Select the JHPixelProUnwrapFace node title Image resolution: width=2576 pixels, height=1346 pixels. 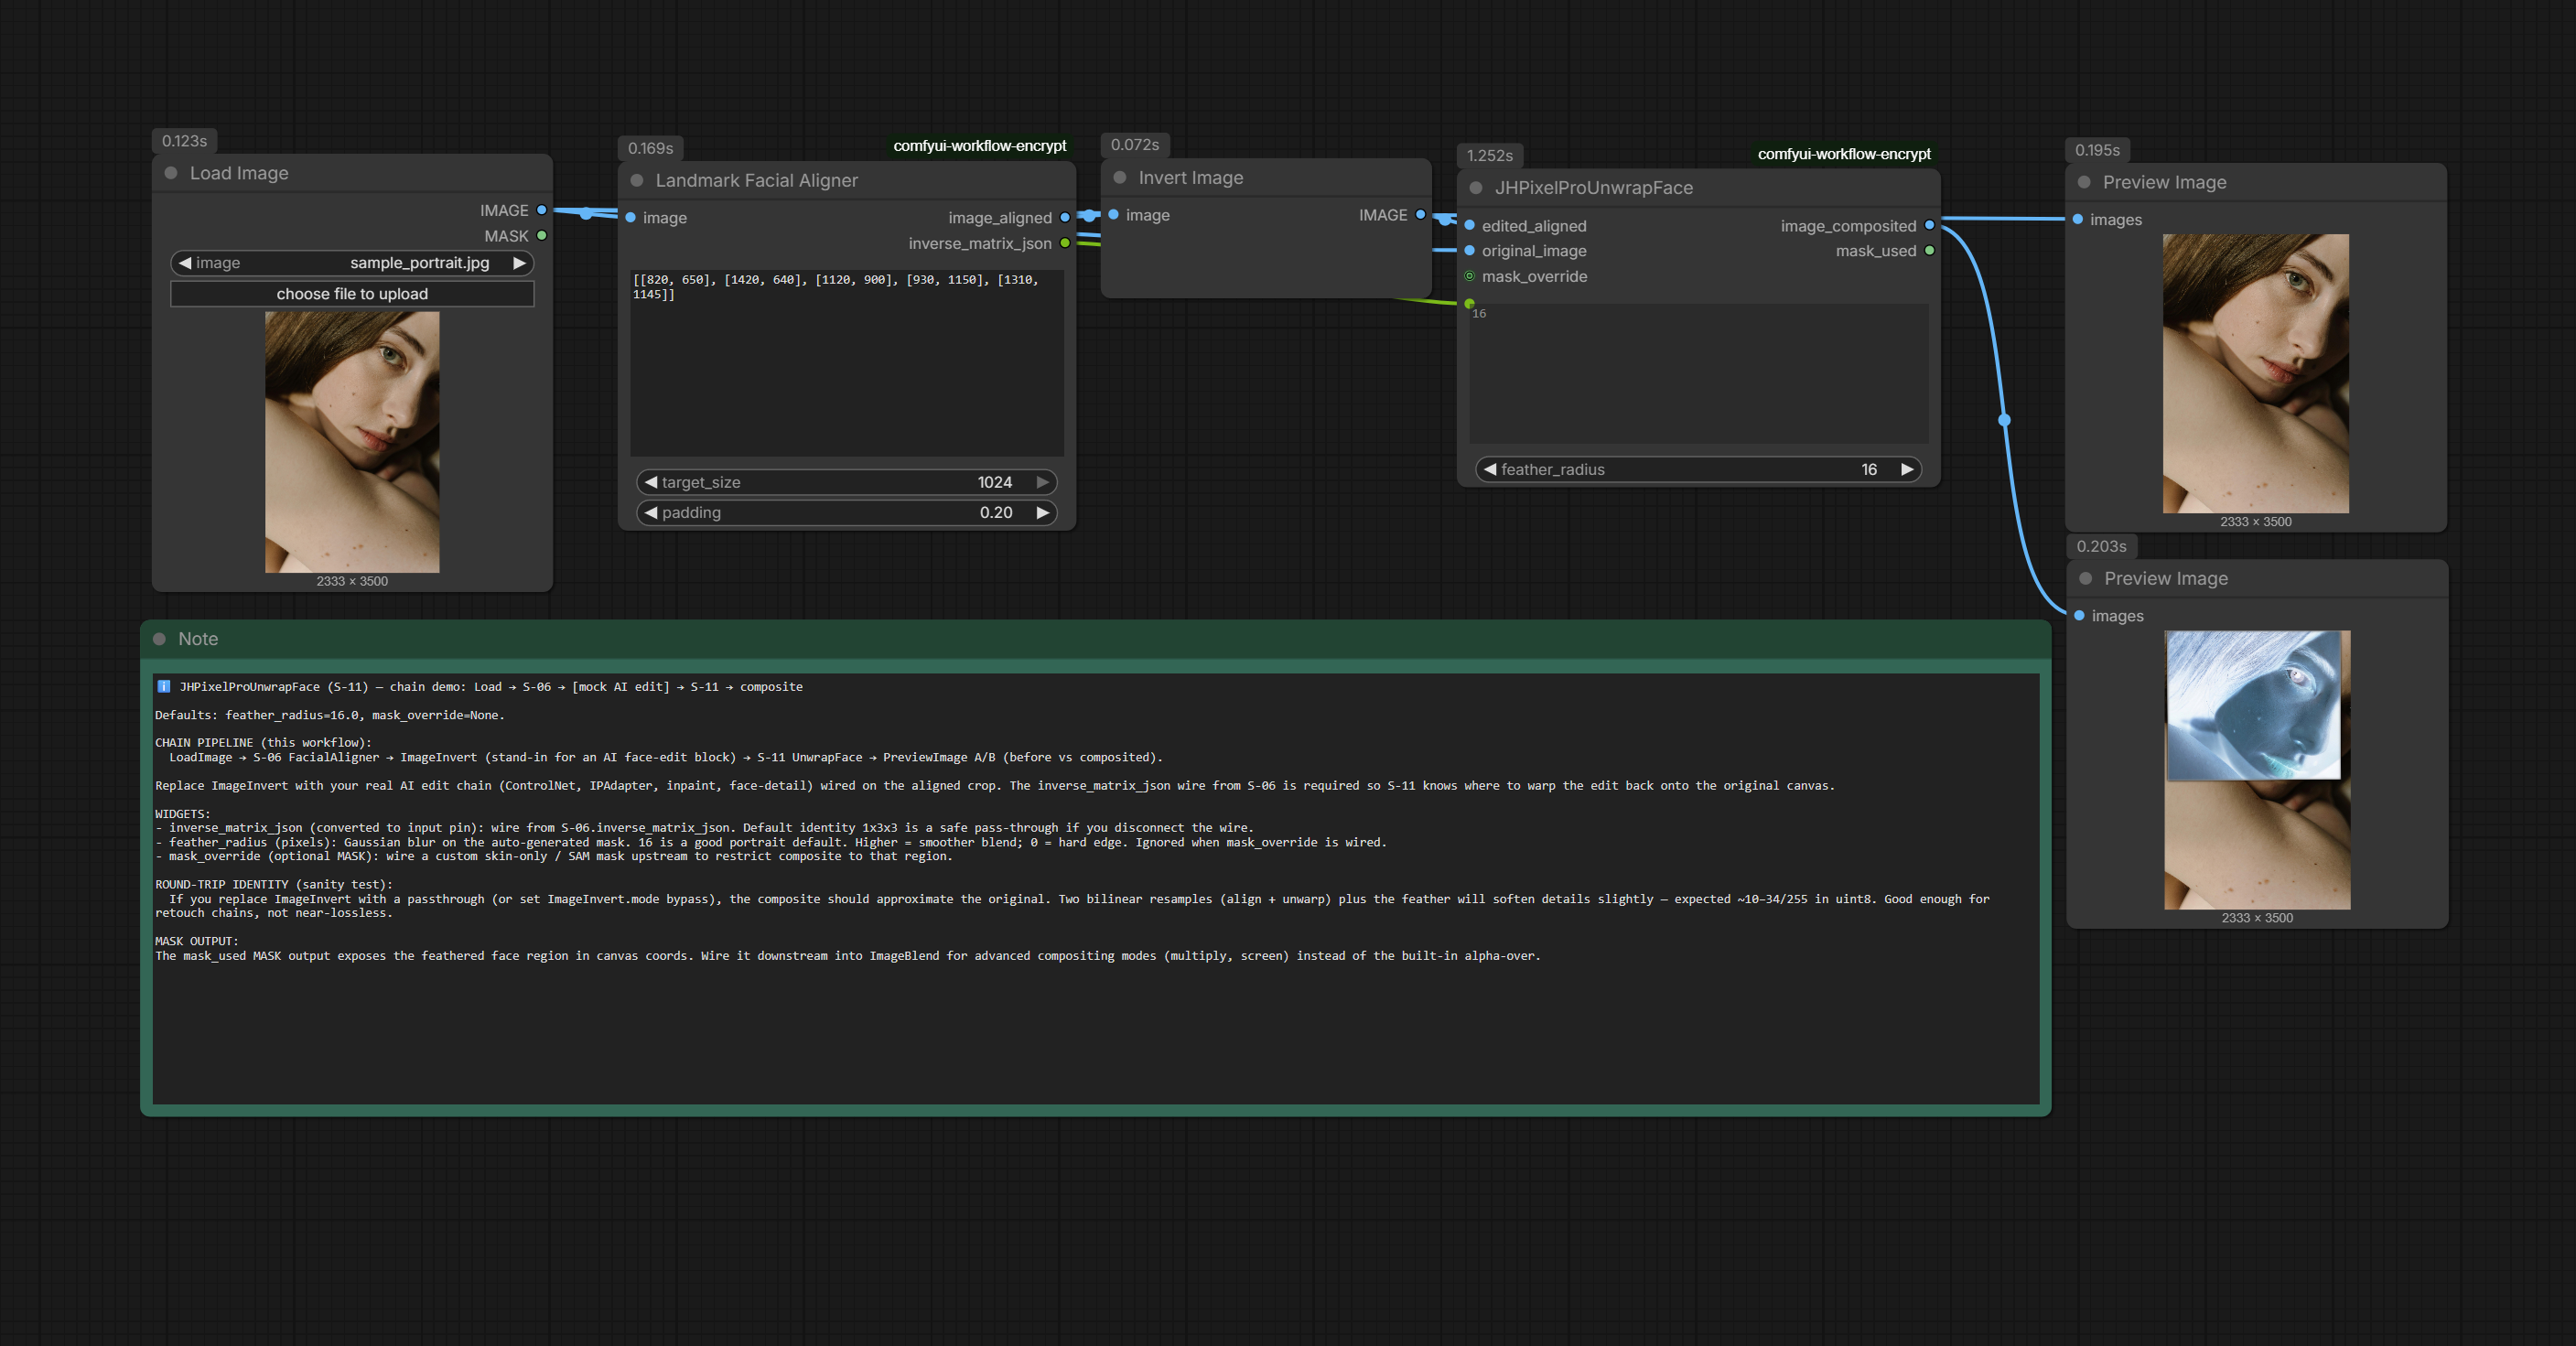(1594, 187)
